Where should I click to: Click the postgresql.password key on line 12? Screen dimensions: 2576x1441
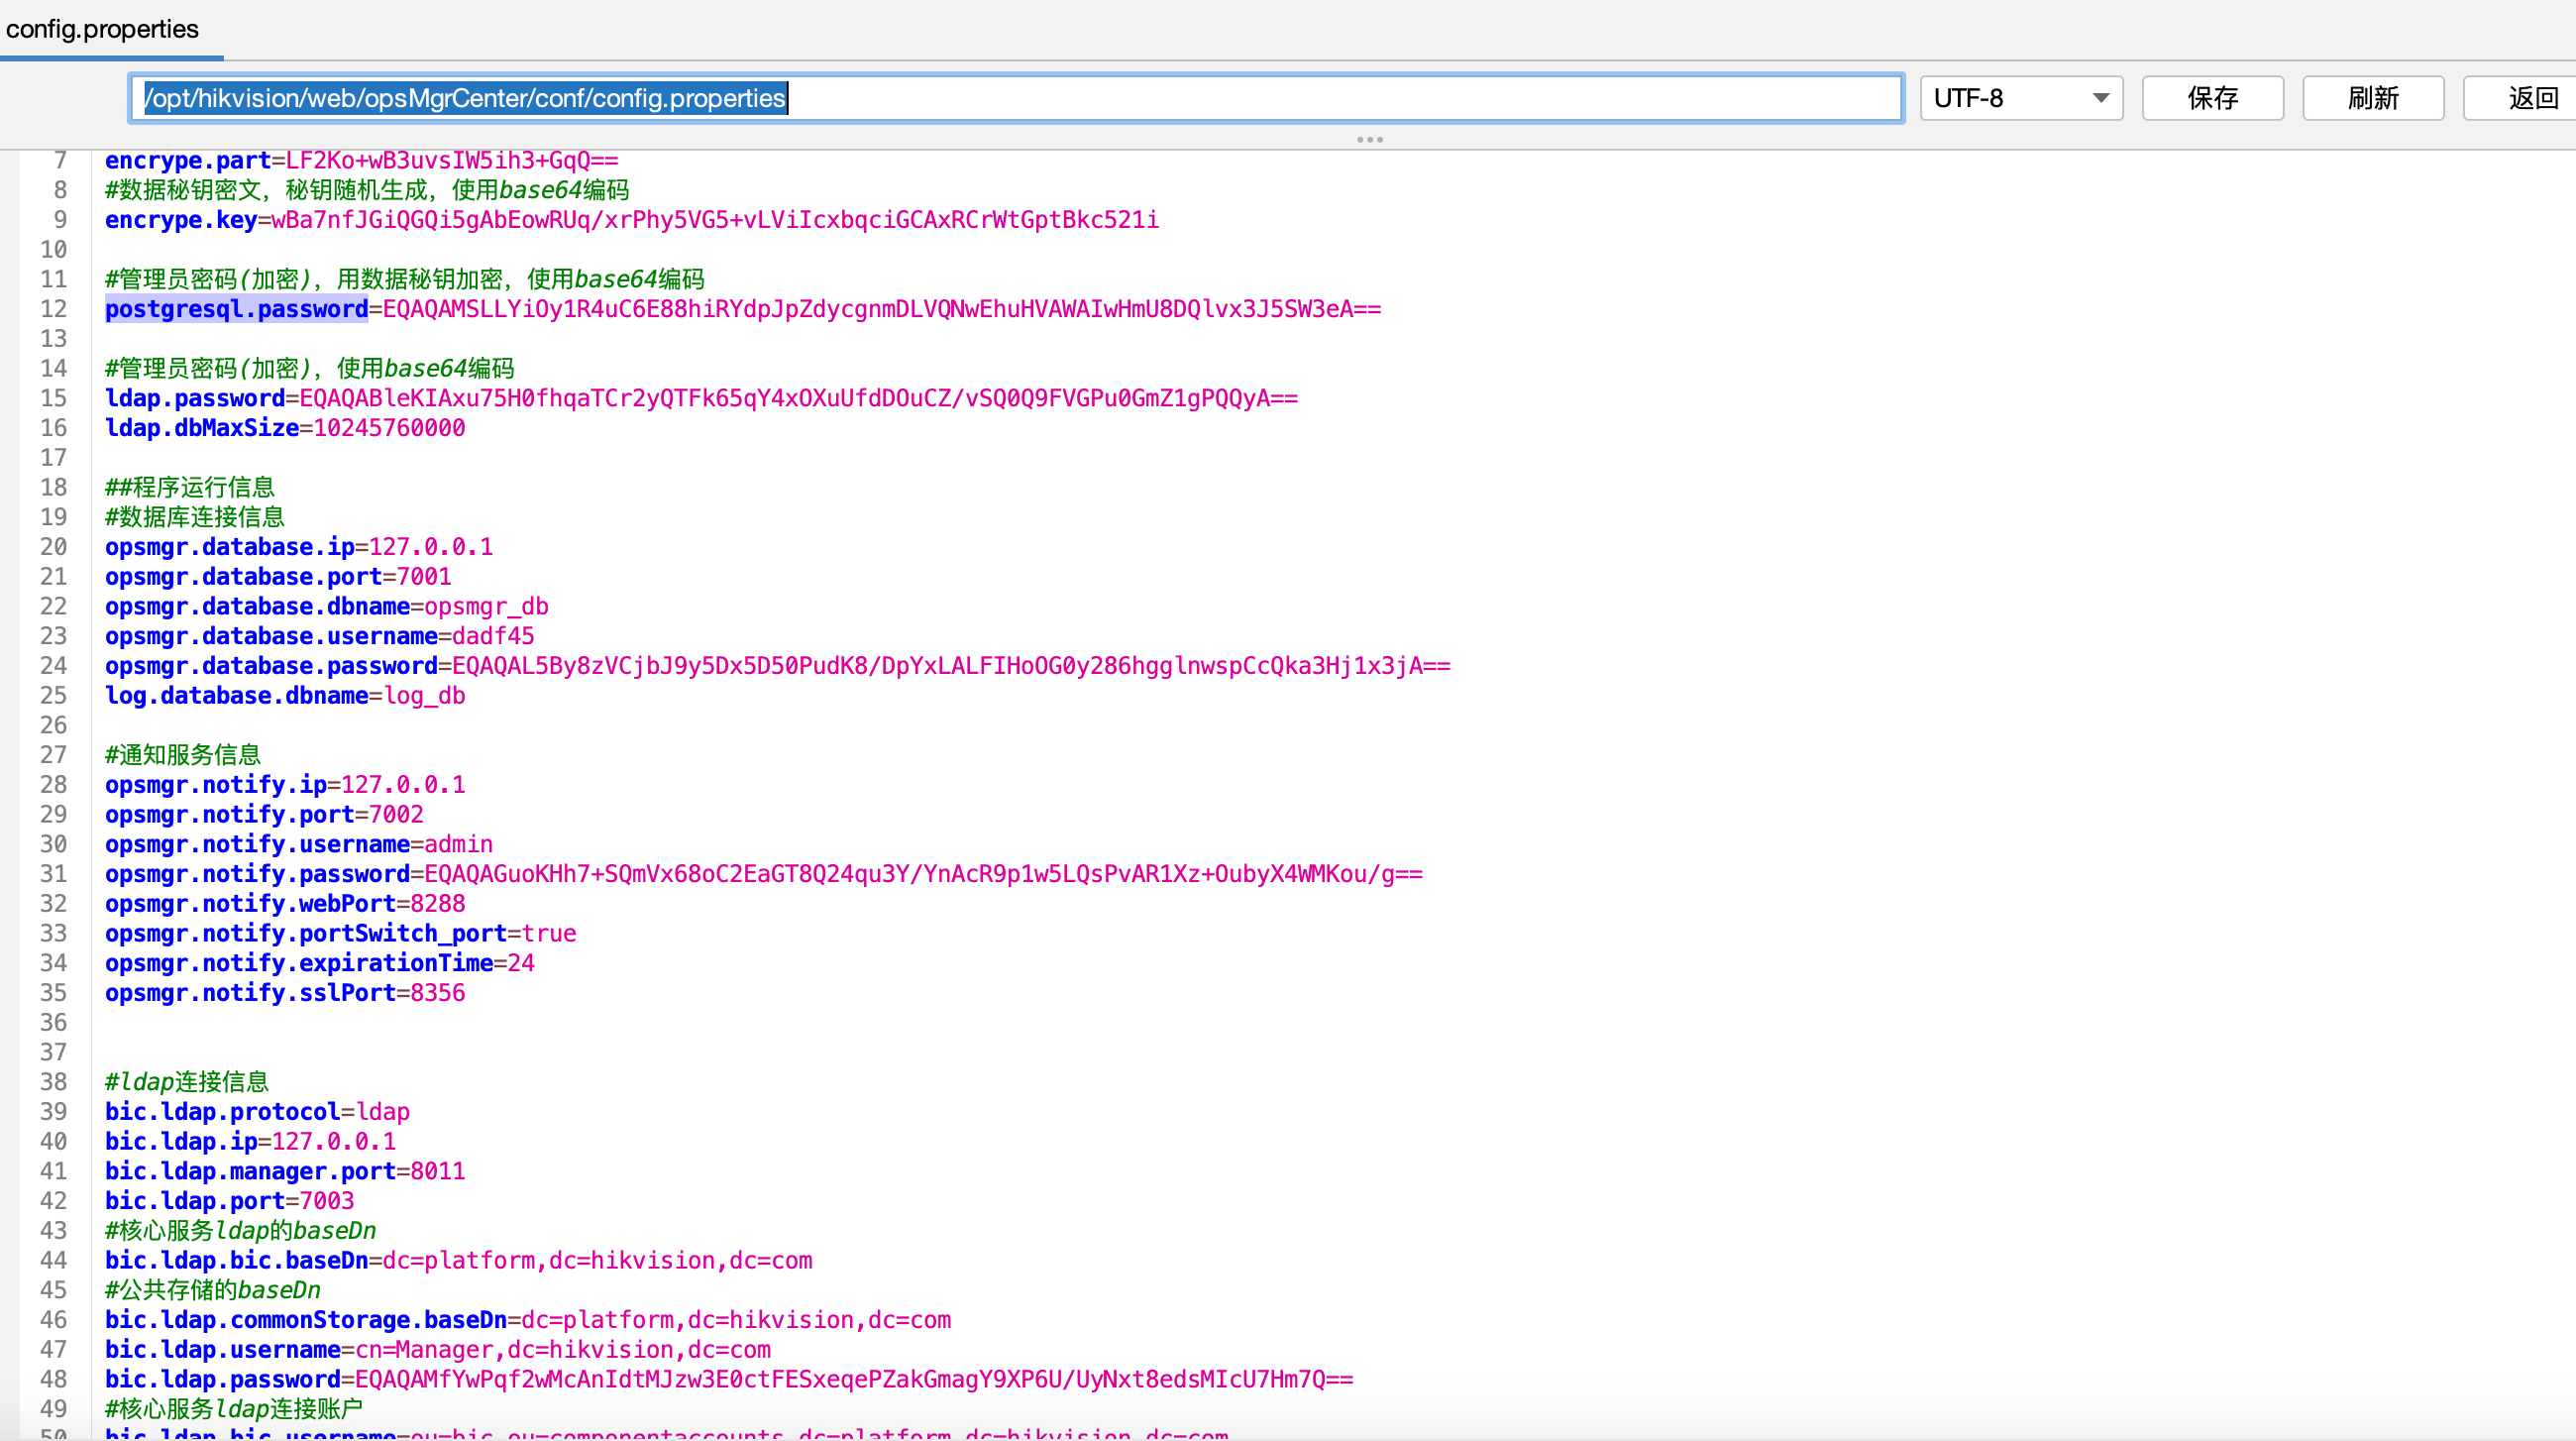click(x=236, y=309)
